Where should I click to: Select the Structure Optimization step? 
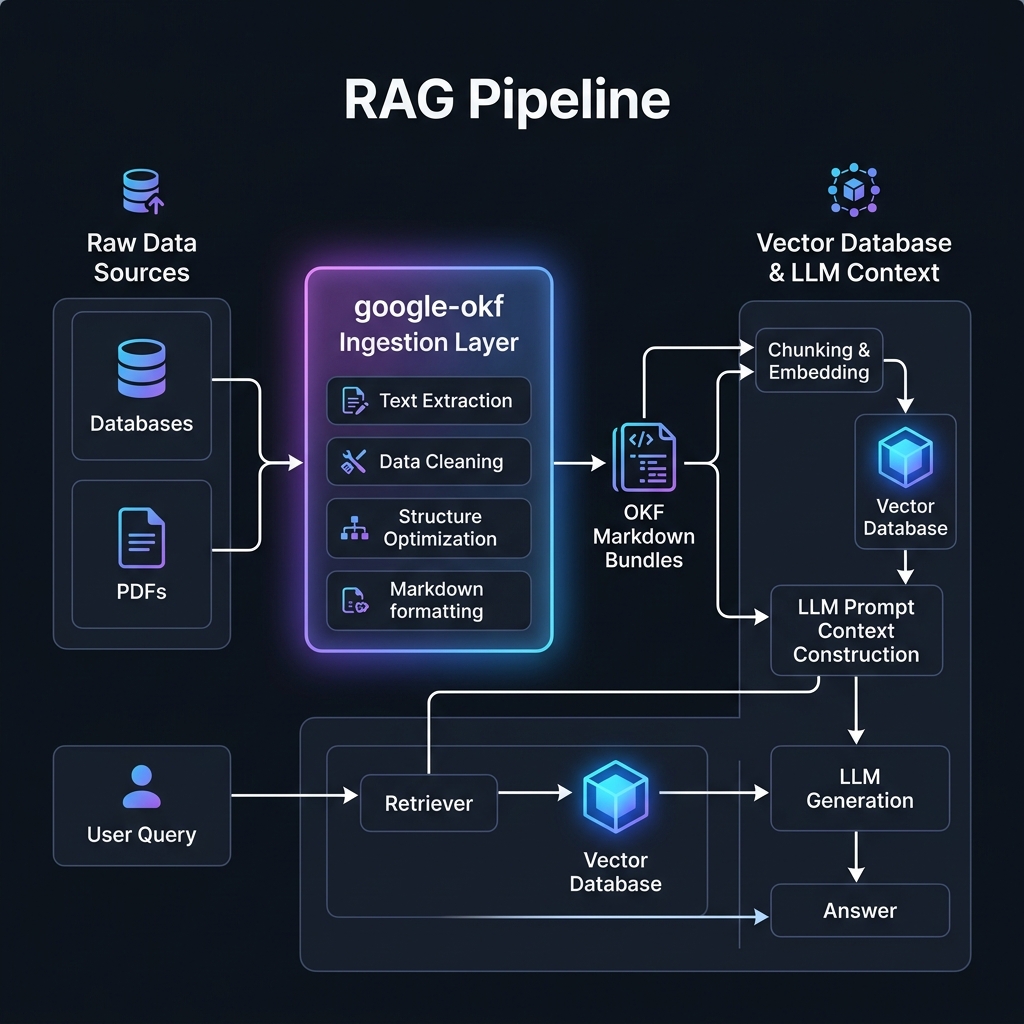[428, 528]
